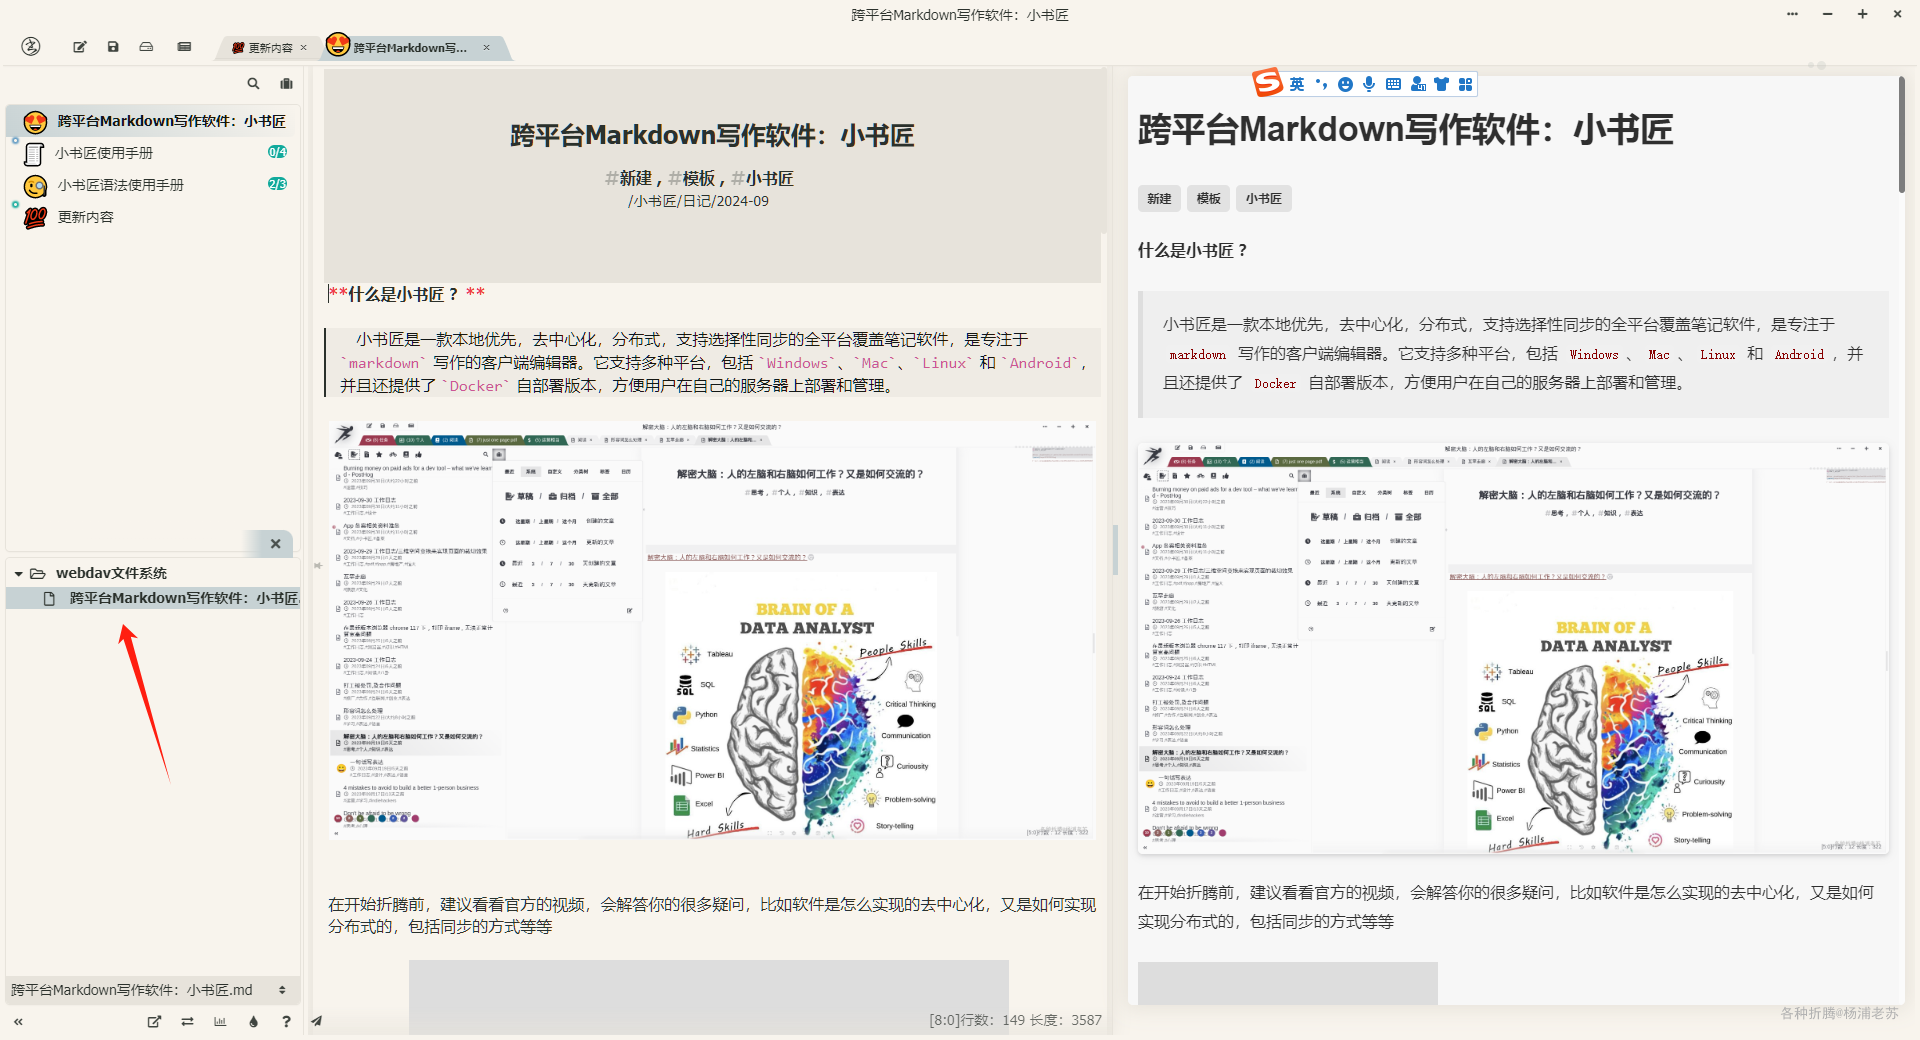Click the **什么是小书匠？** line in editor
This screenshot has width=1920, height=1040.
point(407,294)
